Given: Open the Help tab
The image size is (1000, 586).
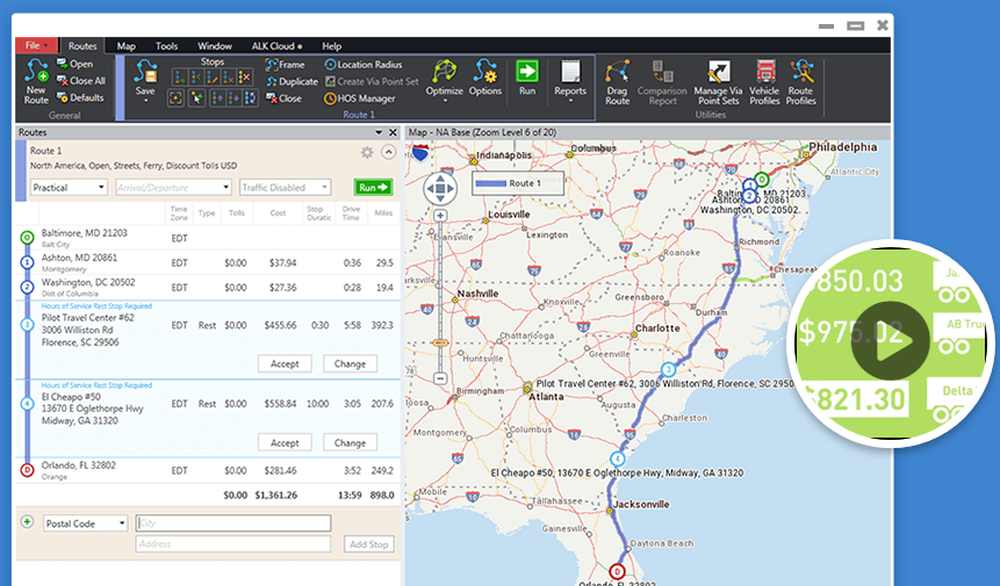Looking at the screenshot, I should pos(332,46).
